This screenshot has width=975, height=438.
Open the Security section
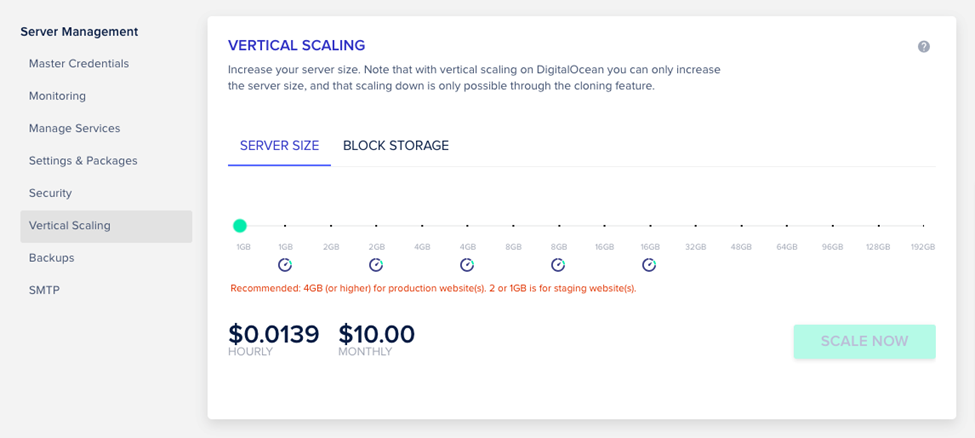(x=50, y=193)
